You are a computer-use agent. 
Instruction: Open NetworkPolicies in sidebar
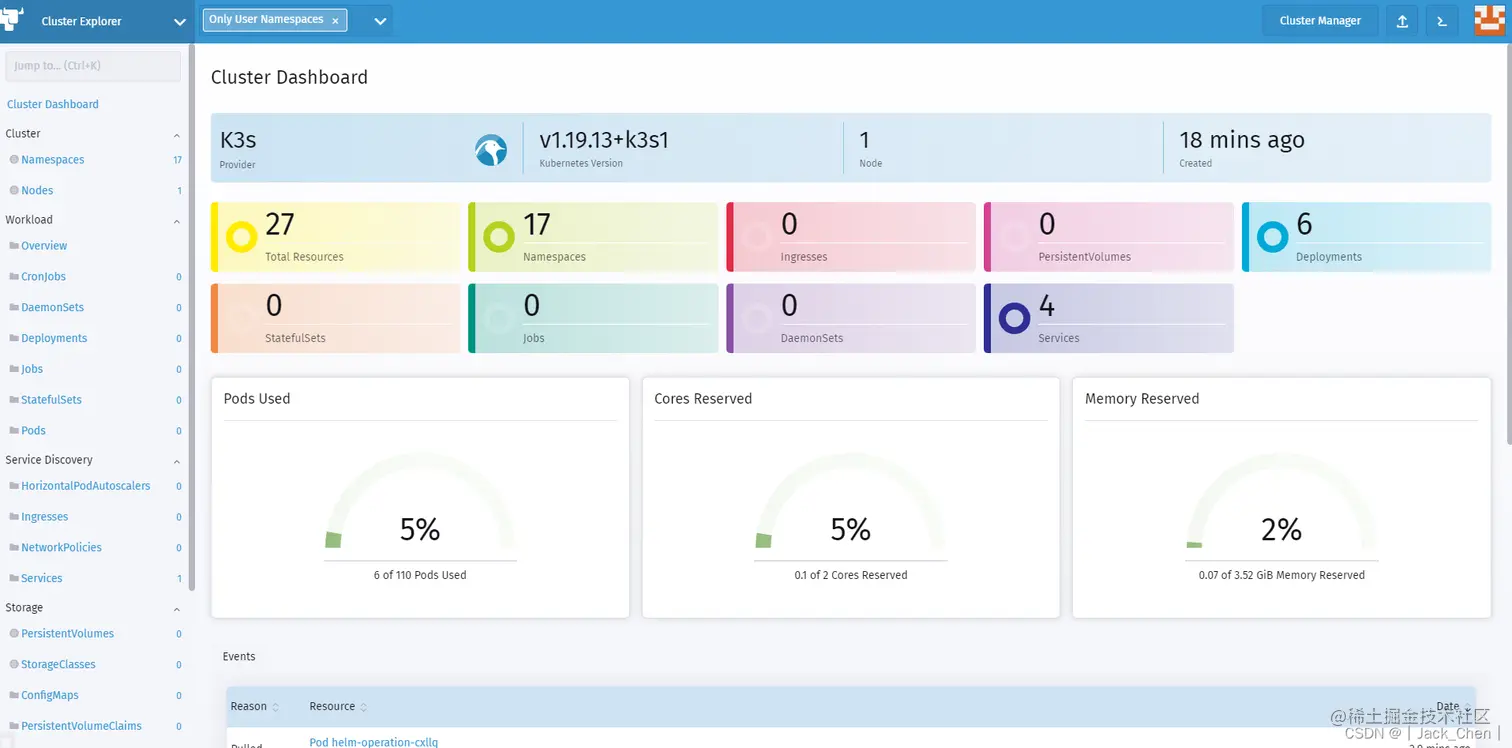(61, 548)
